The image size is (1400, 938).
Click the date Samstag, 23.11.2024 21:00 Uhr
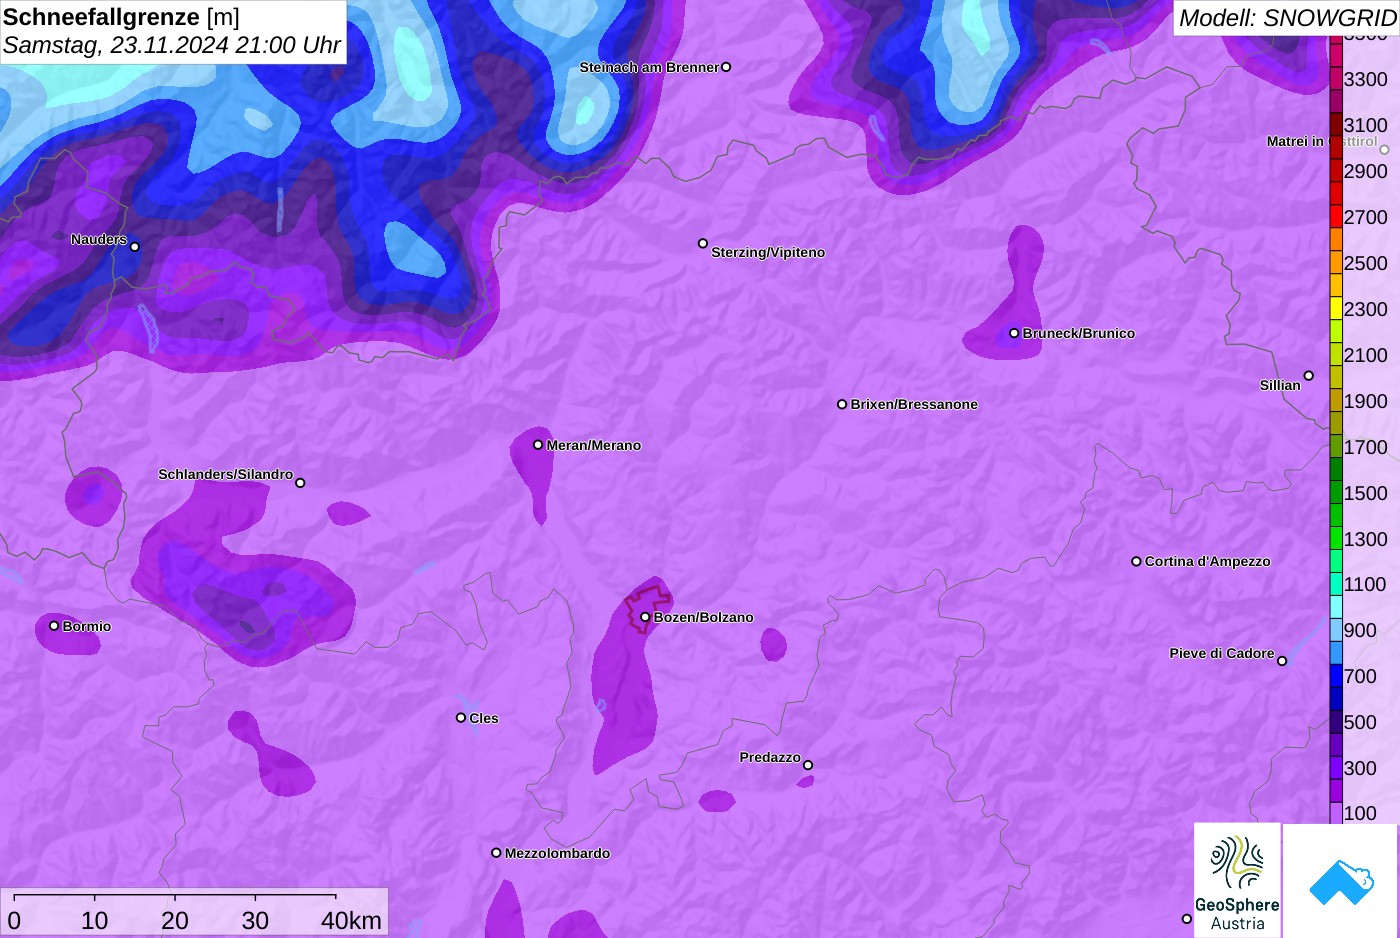pos(172,45)
